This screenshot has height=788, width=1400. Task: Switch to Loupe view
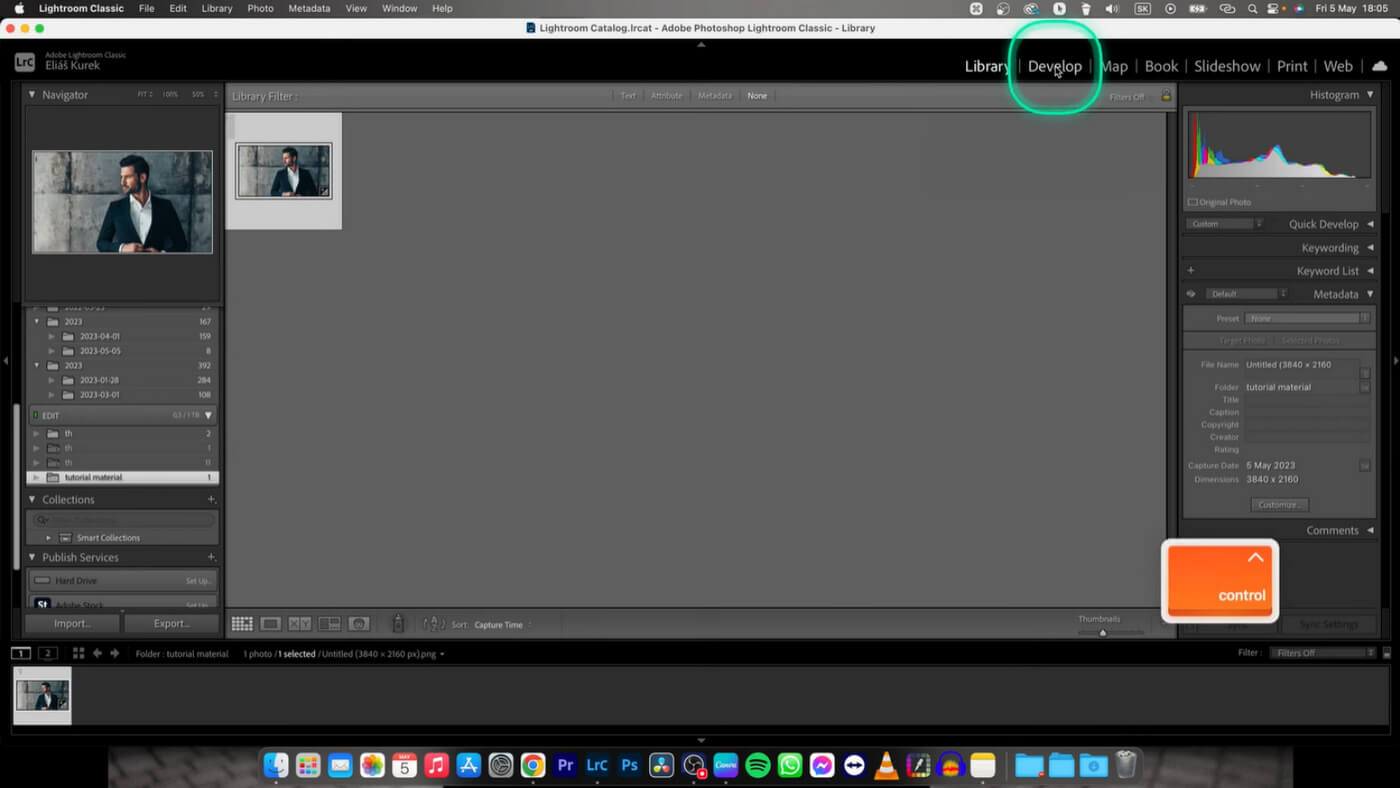270,623
